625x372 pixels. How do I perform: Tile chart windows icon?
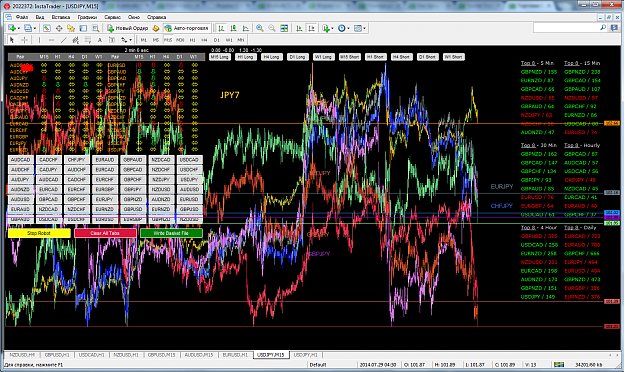(284, 28)
